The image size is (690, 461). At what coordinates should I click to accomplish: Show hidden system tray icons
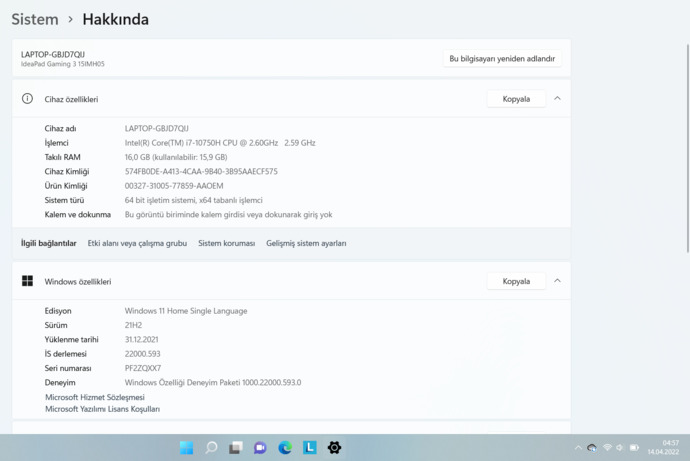[x=578, y=448]
